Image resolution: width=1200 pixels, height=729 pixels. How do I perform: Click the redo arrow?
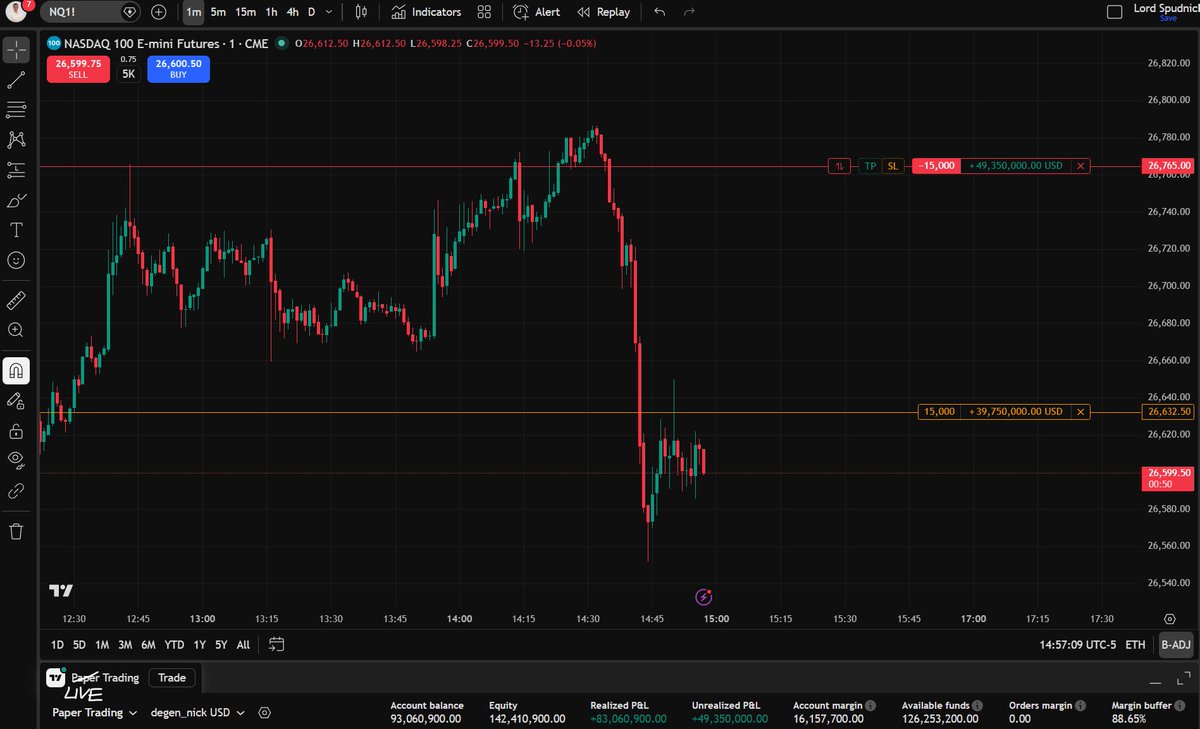coord(689,12)
